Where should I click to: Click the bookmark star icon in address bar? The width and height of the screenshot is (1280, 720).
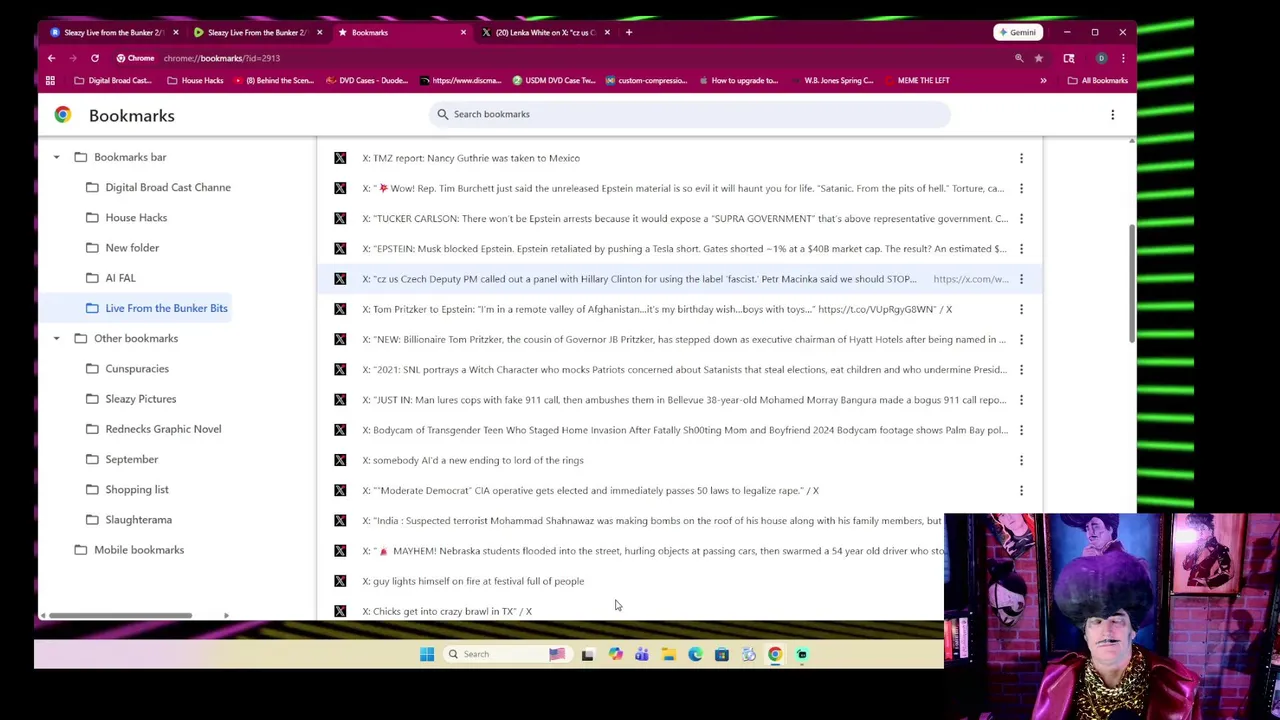(x=1039, y=58)
